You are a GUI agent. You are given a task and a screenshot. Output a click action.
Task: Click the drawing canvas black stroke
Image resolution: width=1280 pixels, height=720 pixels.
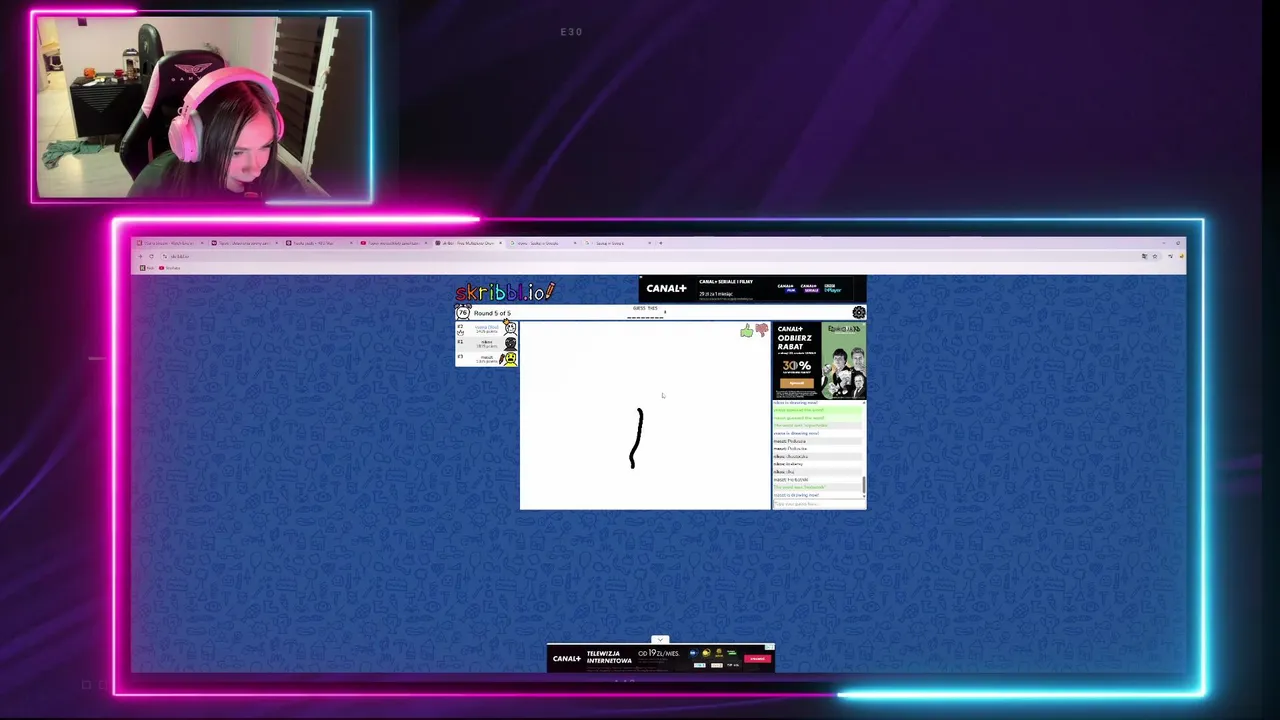pyautogui.click(x=636, y=438)
